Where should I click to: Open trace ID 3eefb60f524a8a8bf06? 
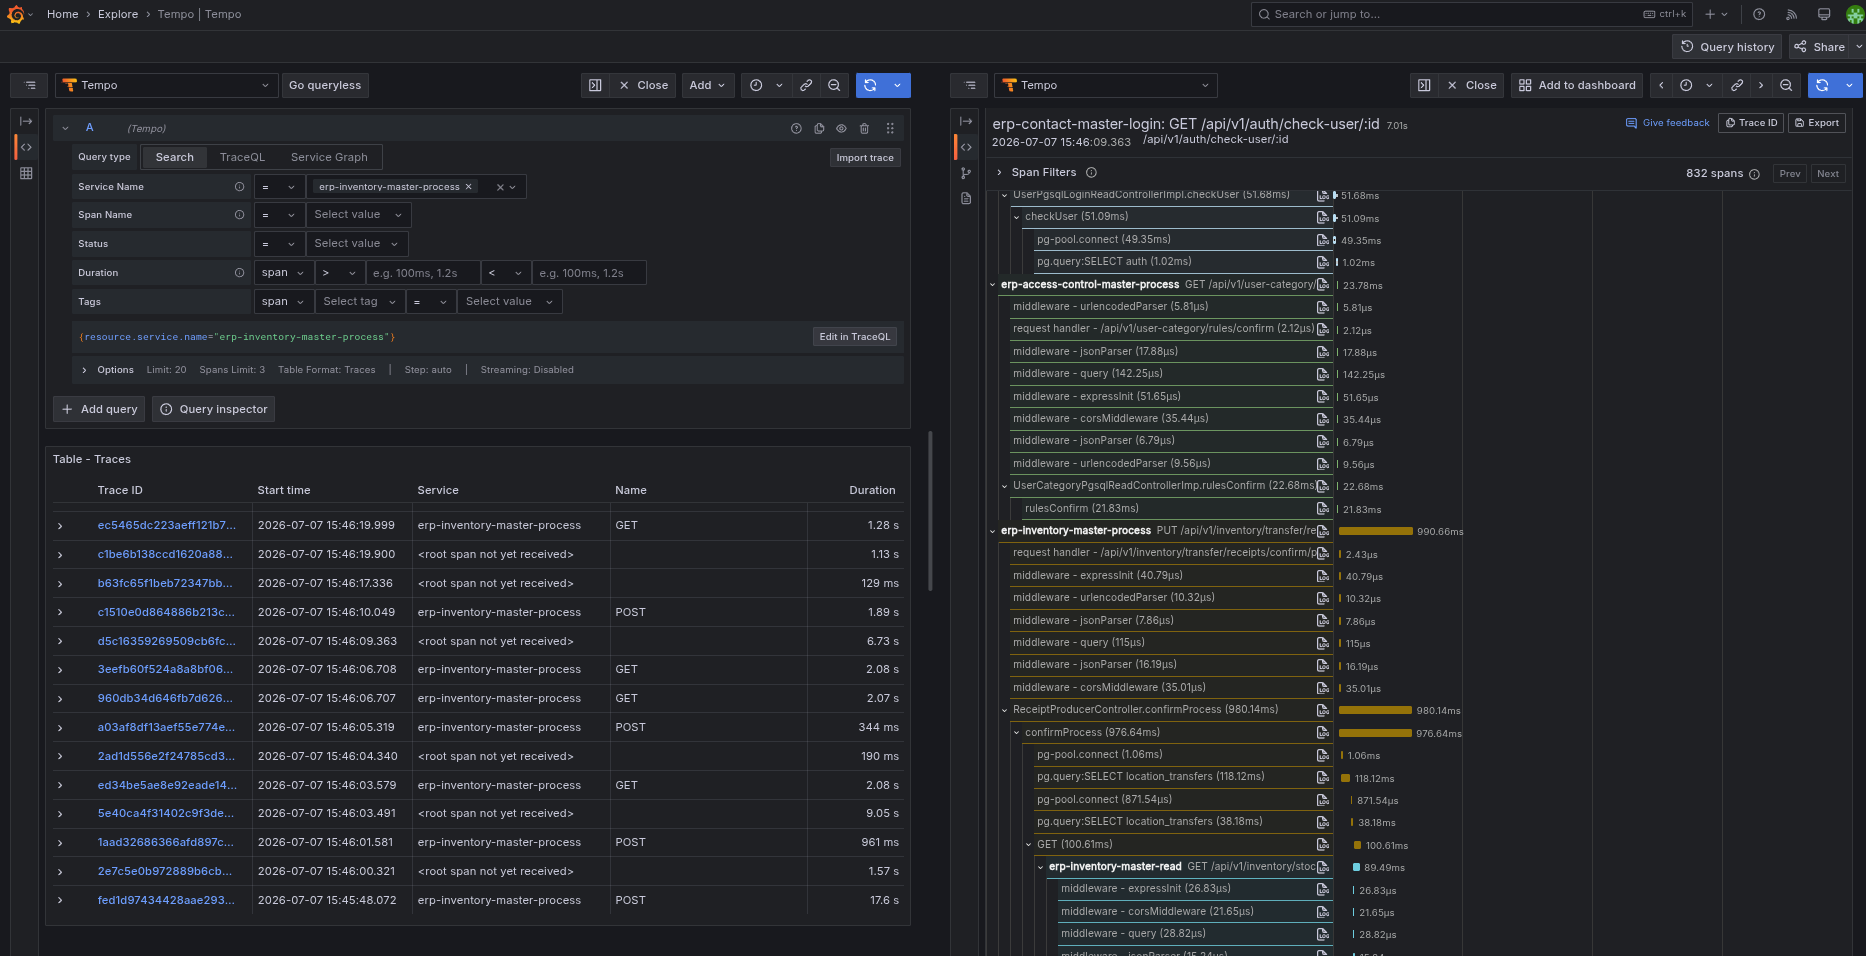[166, 670]
